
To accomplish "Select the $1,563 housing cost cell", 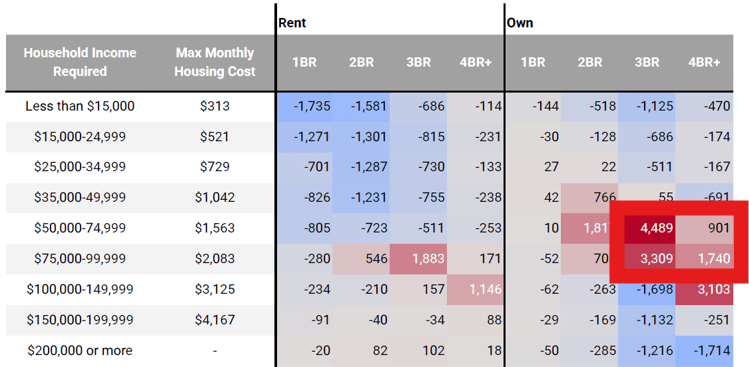I will coord(214,228).
